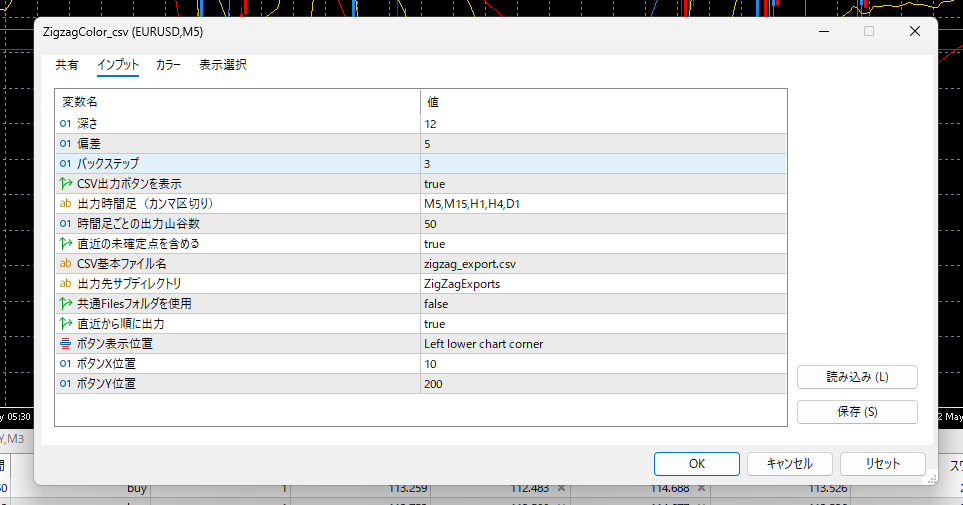Click the 読み込み (L) button
Viewport: 963px width, 505px height.
857,377
